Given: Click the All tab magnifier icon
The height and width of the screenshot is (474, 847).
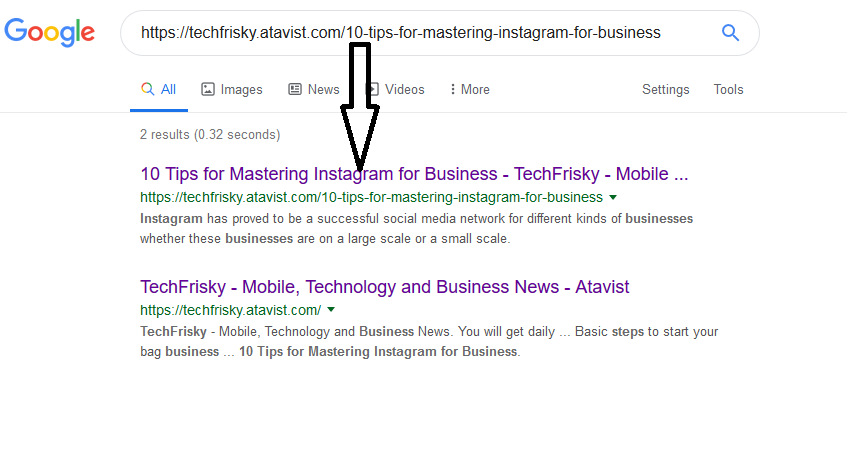Looking at the screenshot, I should click(x=147, y=89).
